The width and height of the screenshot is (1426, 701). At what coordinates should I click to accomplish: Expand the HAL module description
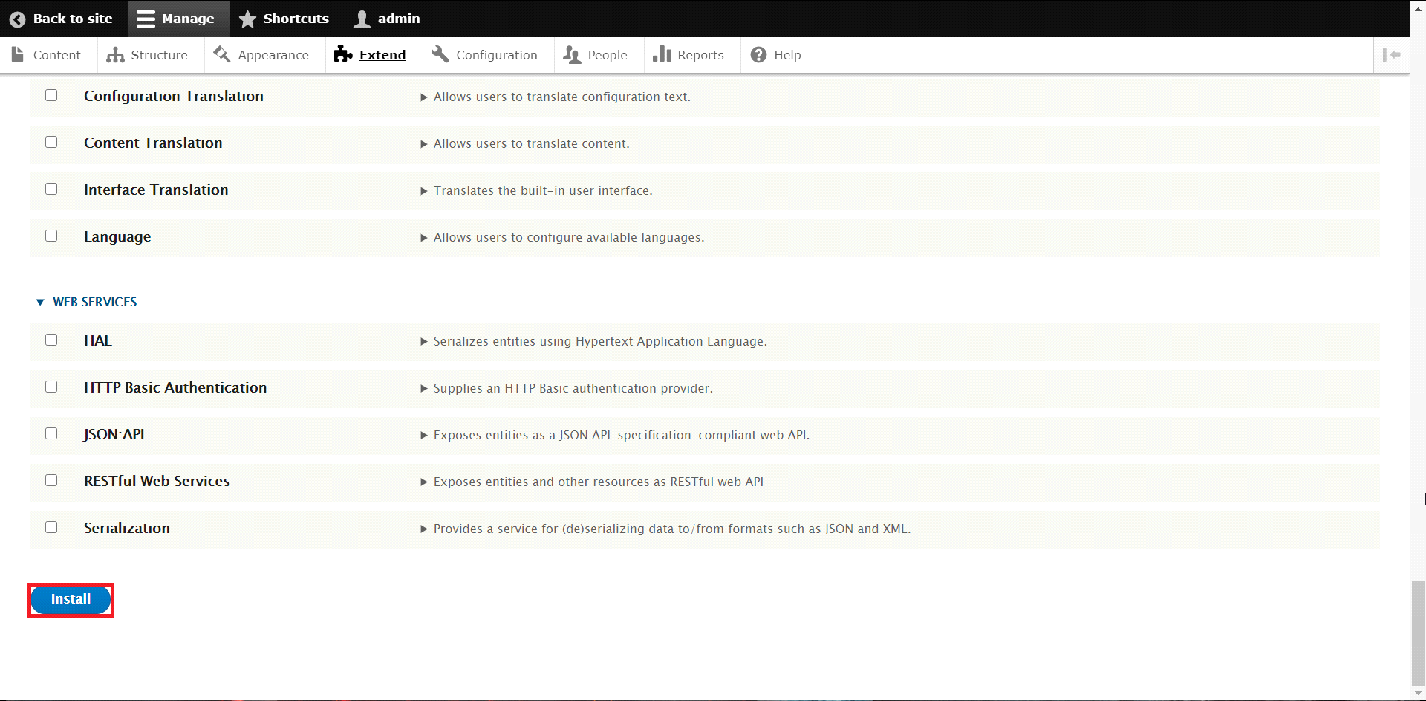(x=424, y=341)
